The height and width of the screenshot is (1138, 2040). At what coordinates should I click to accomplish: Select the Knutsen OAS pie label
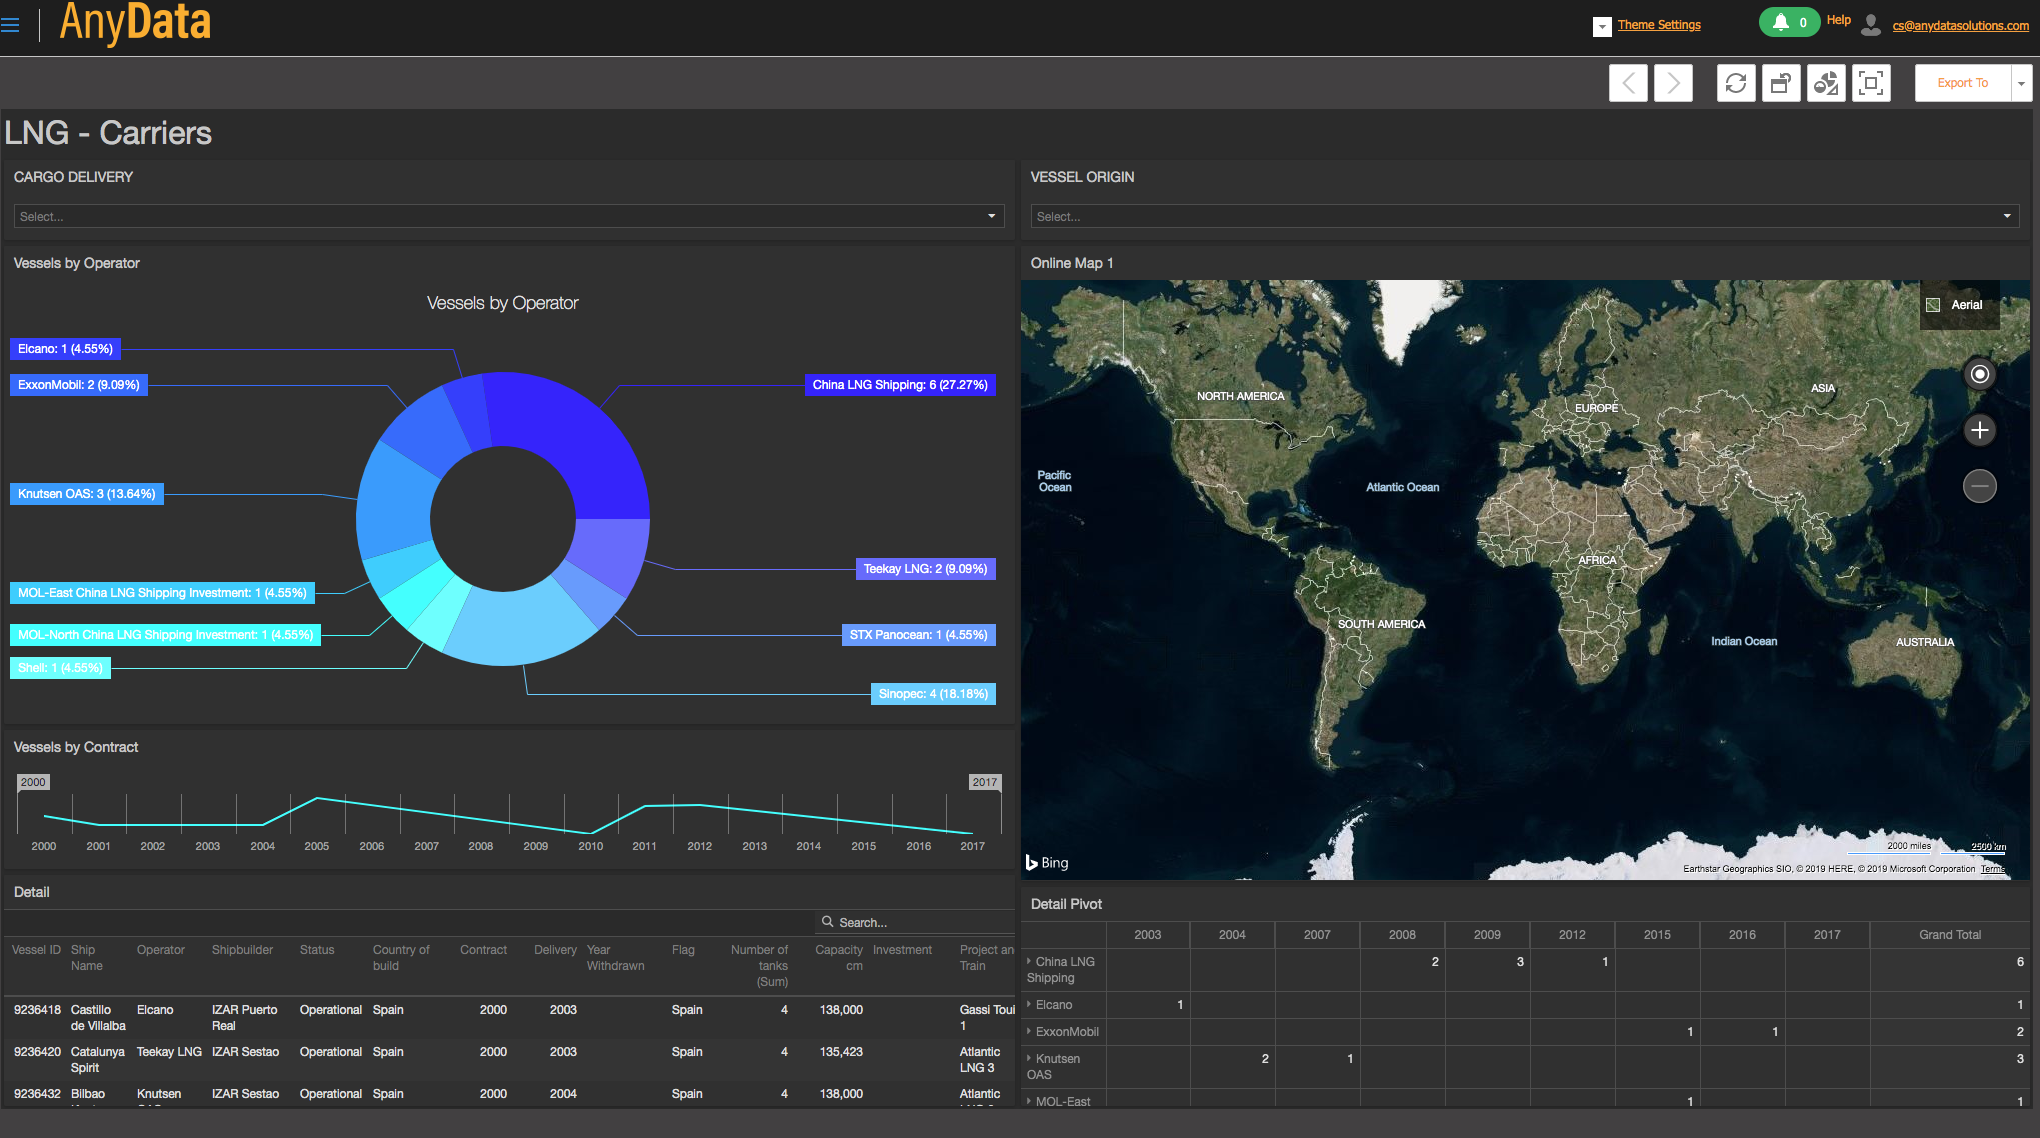(87, 494)
